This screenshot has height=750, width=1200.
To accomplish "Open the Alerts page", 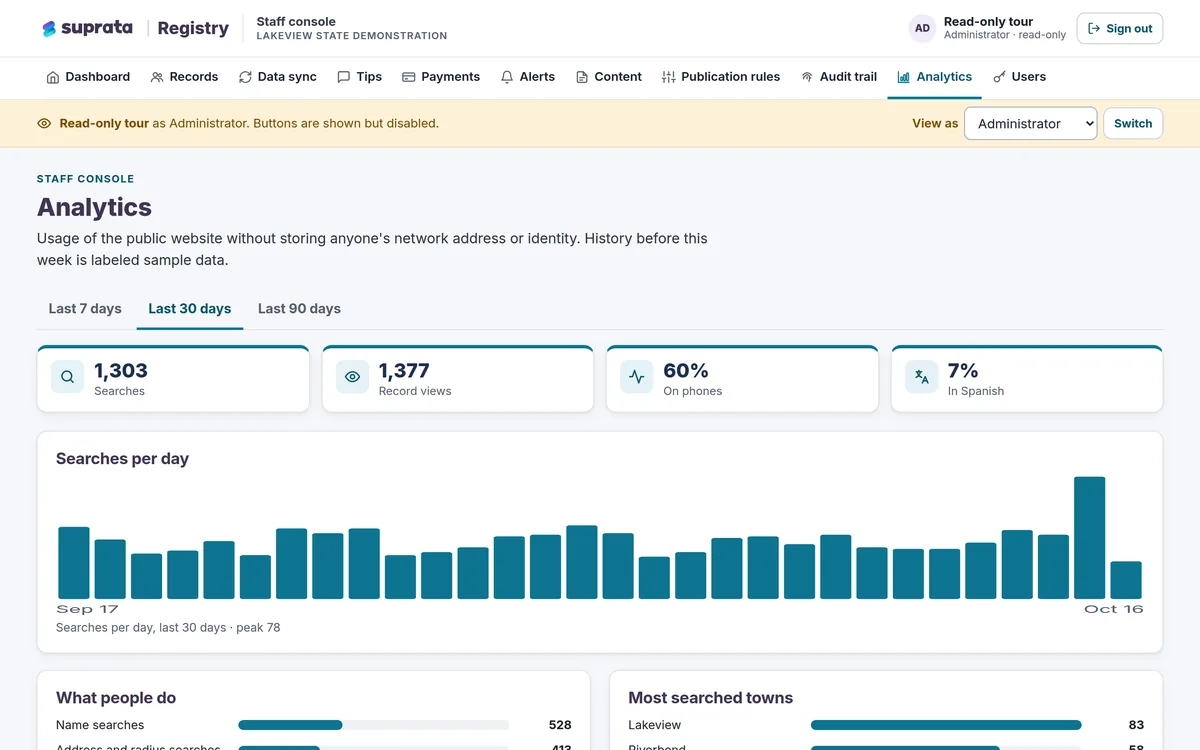I will (x=528, y=77).
